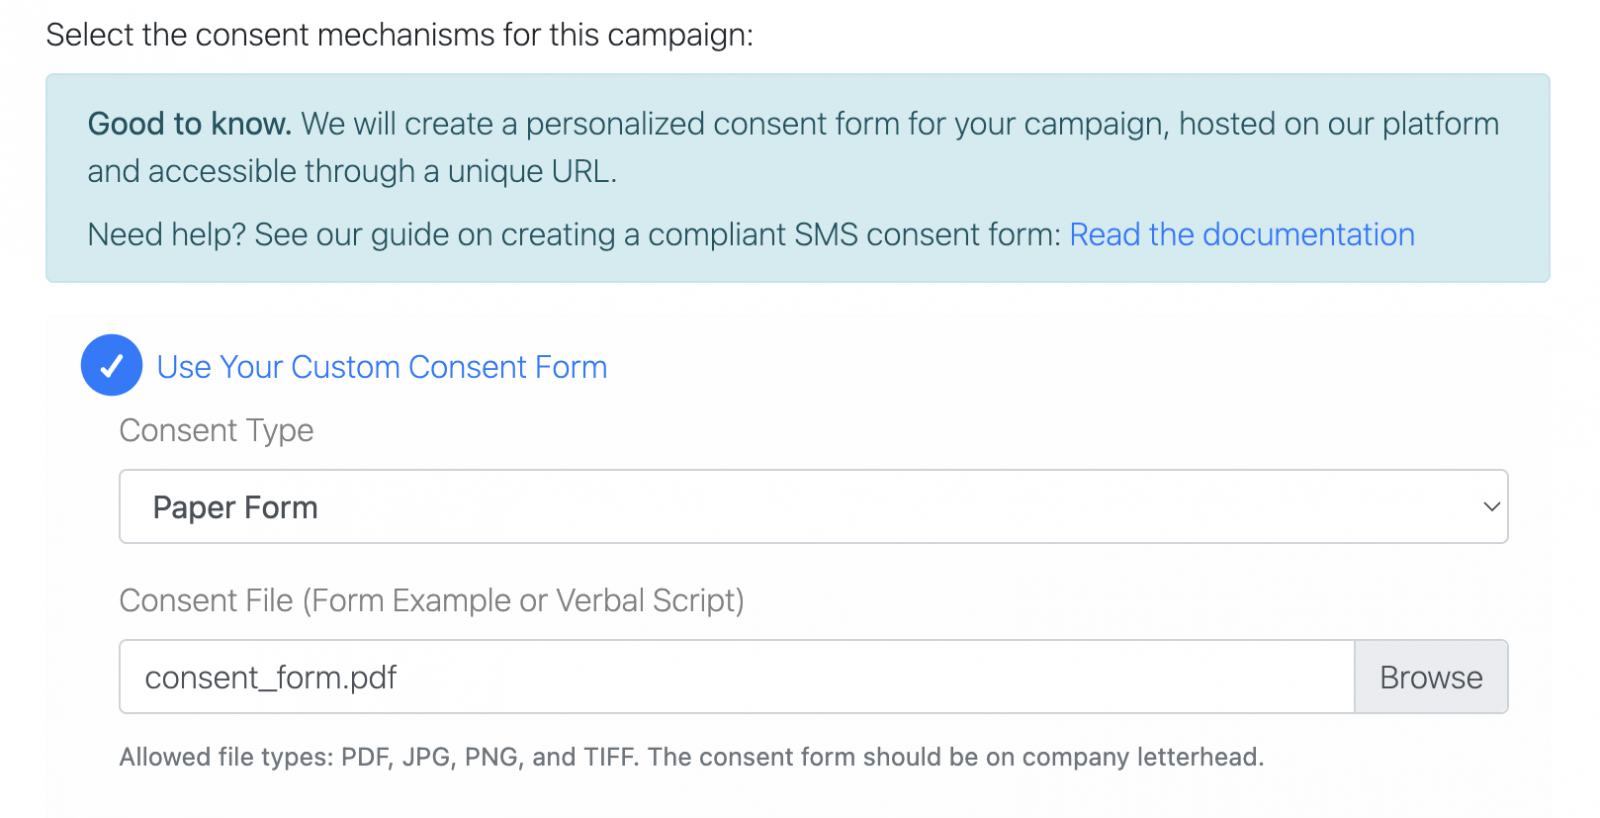Click the white checkmark icon in circle
Viewport: 1600px width, 818px height.
coord(112,365)
